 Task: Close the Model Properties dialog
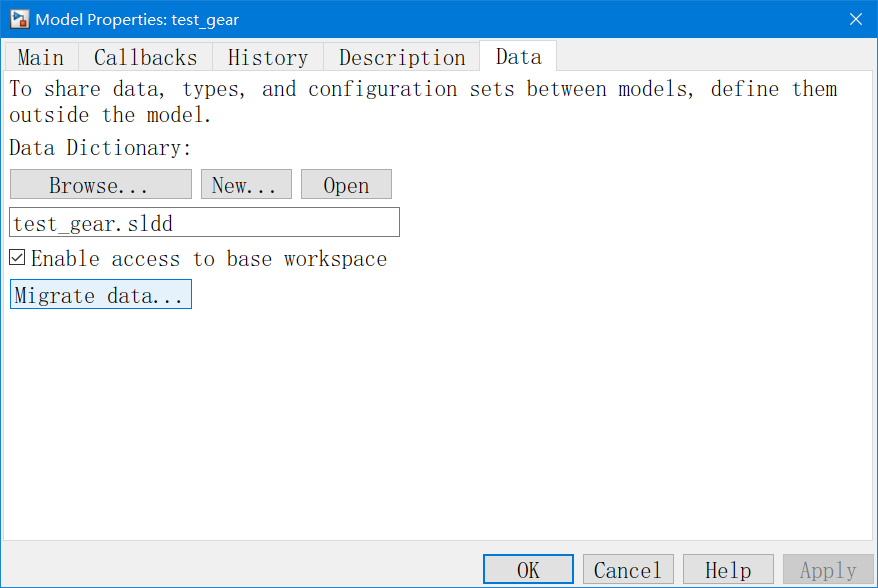pyautogui.click(x=856, y=19)
